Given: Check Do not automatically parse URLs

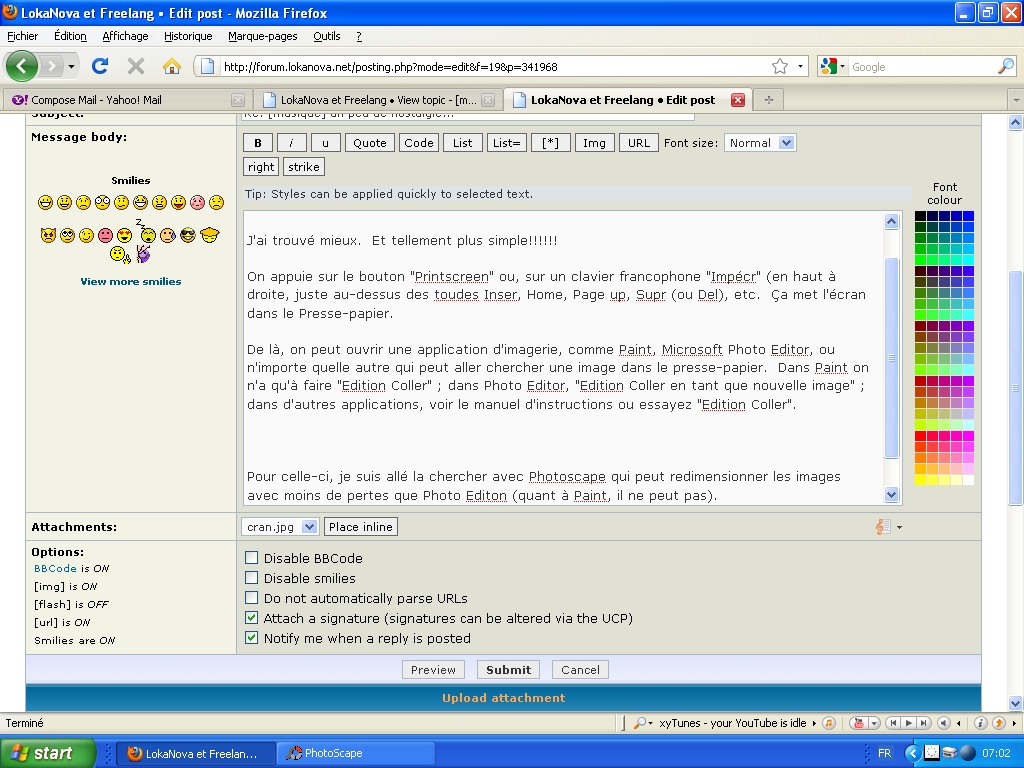Looking at the screenshot, I should pos(251,598).
